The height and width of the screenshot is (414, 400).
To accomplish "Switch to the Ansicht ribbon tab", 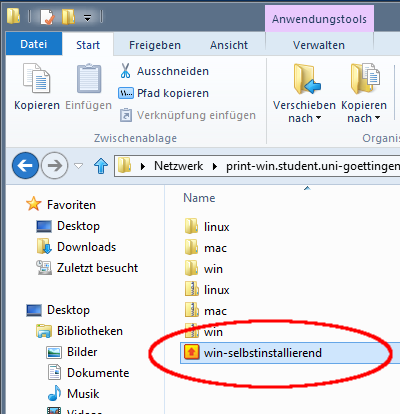I will (229, 45).
